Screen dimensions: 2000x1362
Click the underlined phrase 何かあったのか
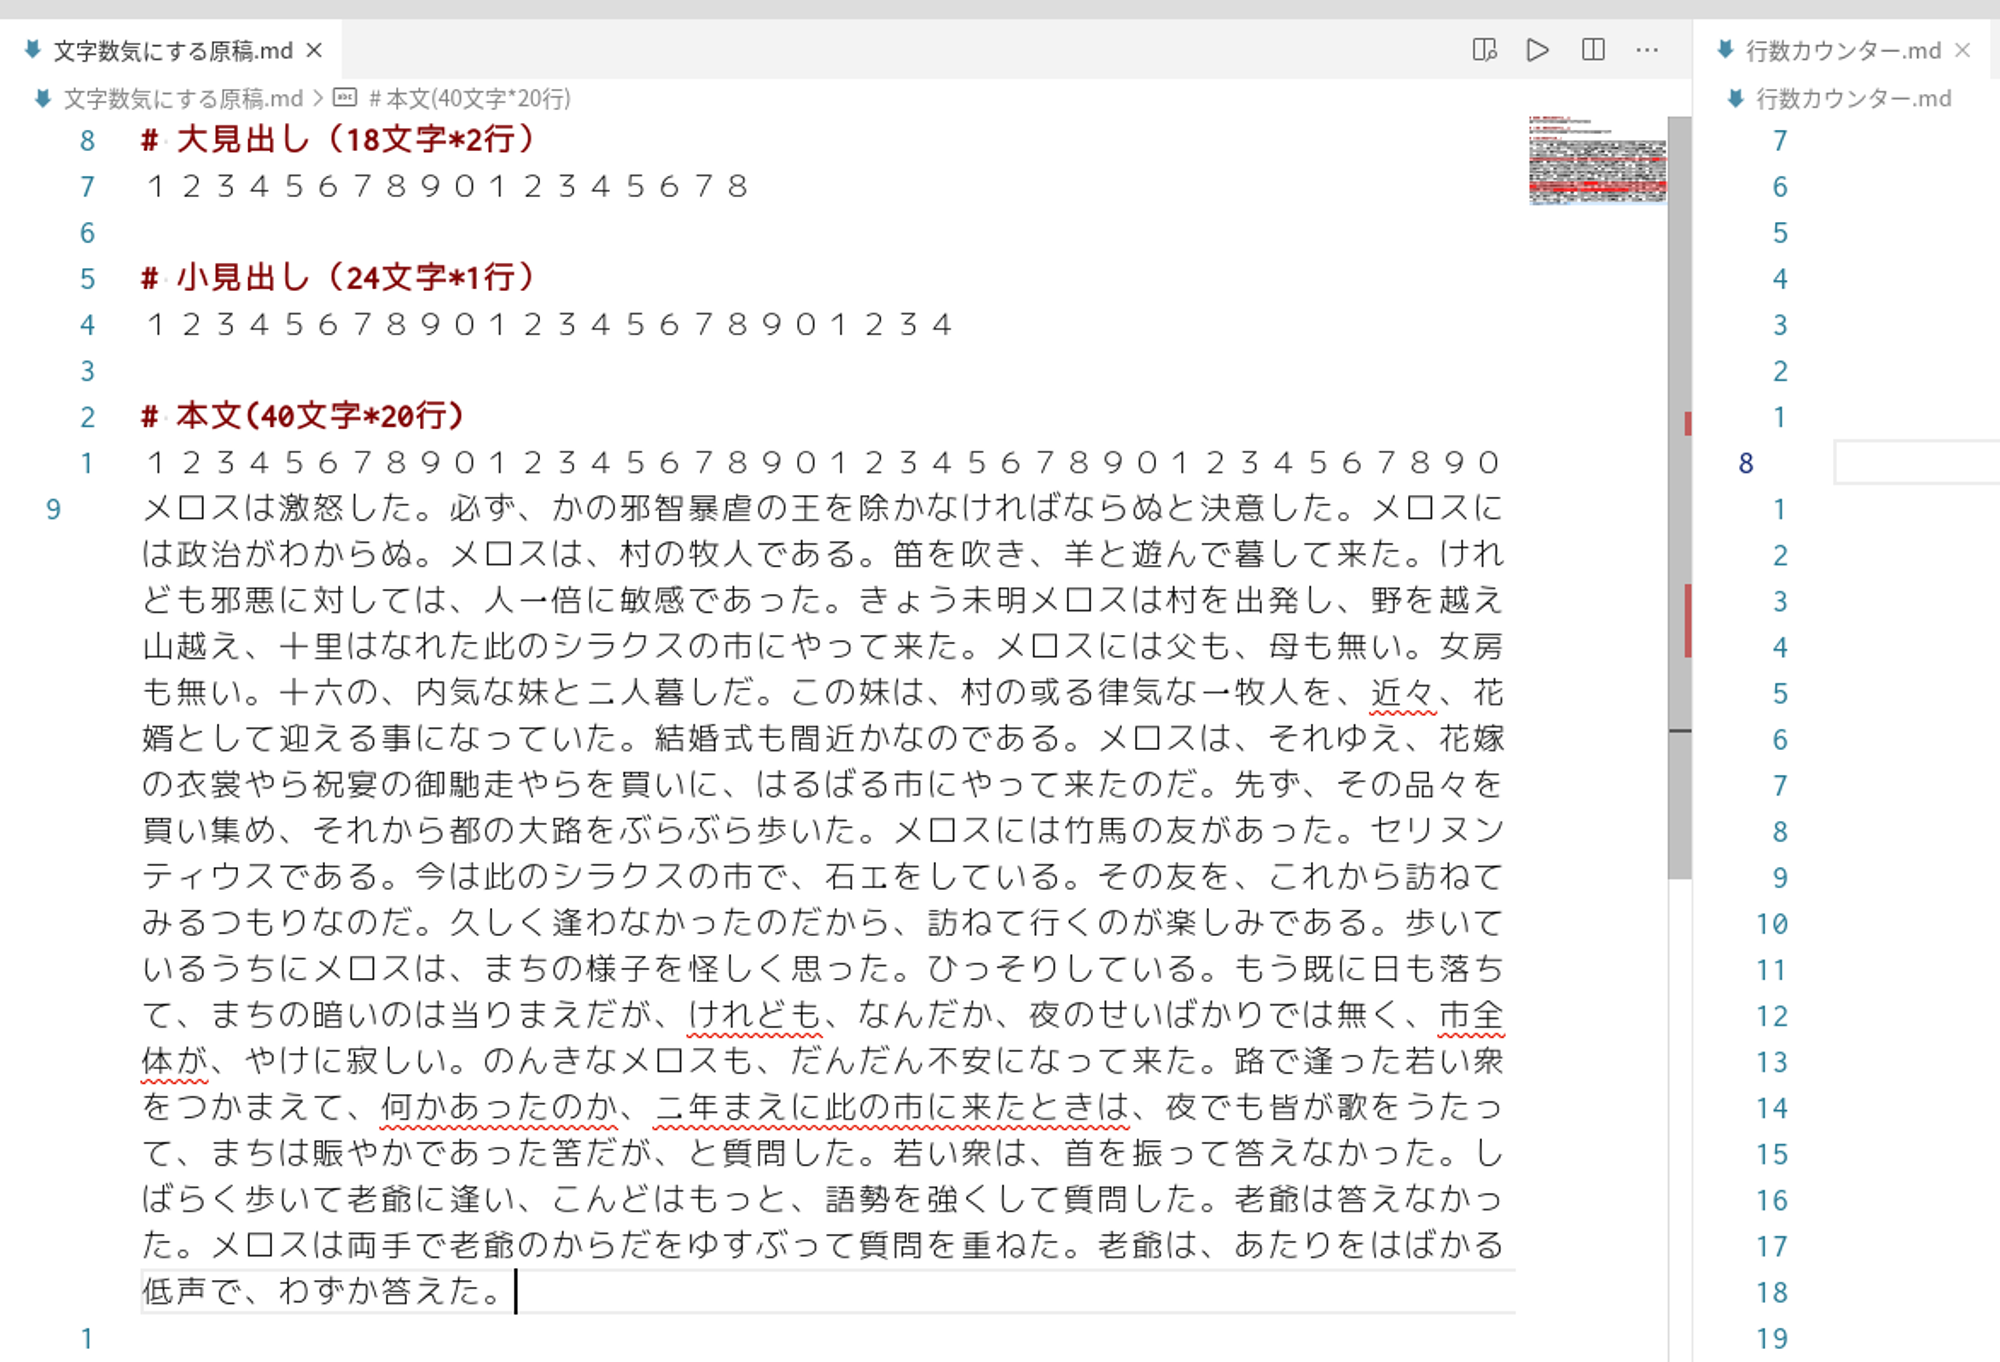pos(500,1107)
